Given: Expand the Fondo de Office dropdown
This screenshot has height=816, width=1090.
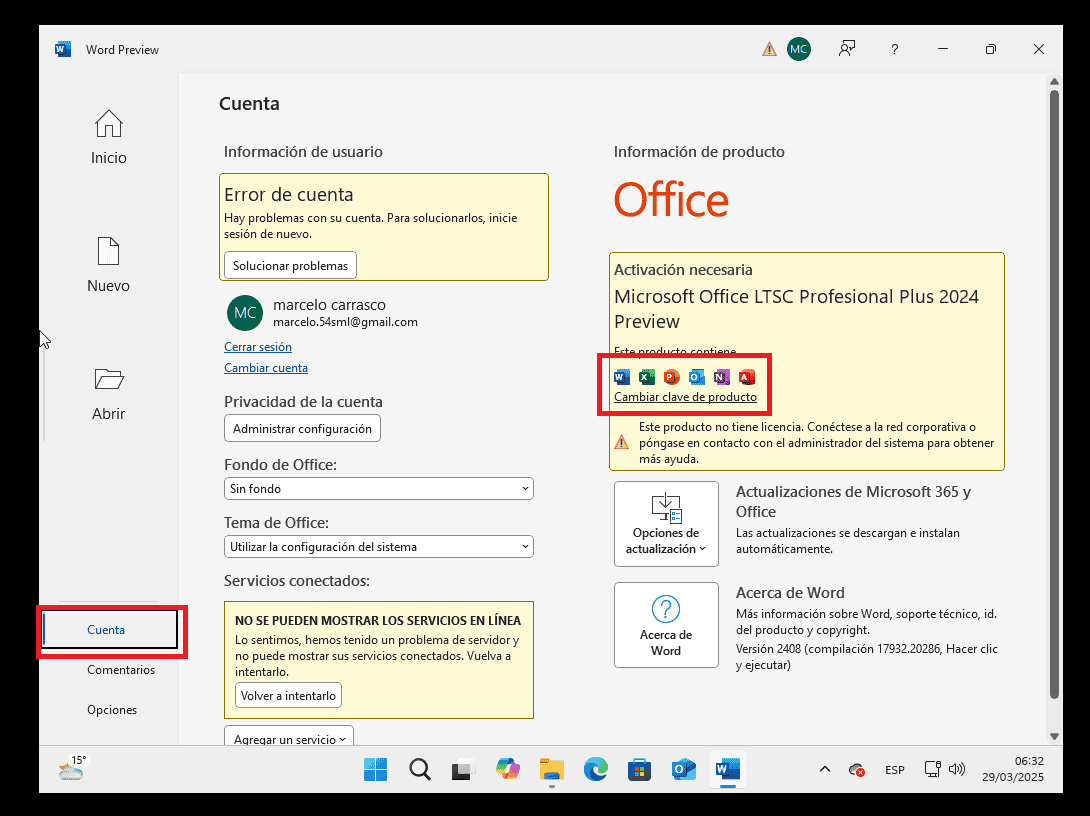Looking at the screenshot, I should click(378, 489).
